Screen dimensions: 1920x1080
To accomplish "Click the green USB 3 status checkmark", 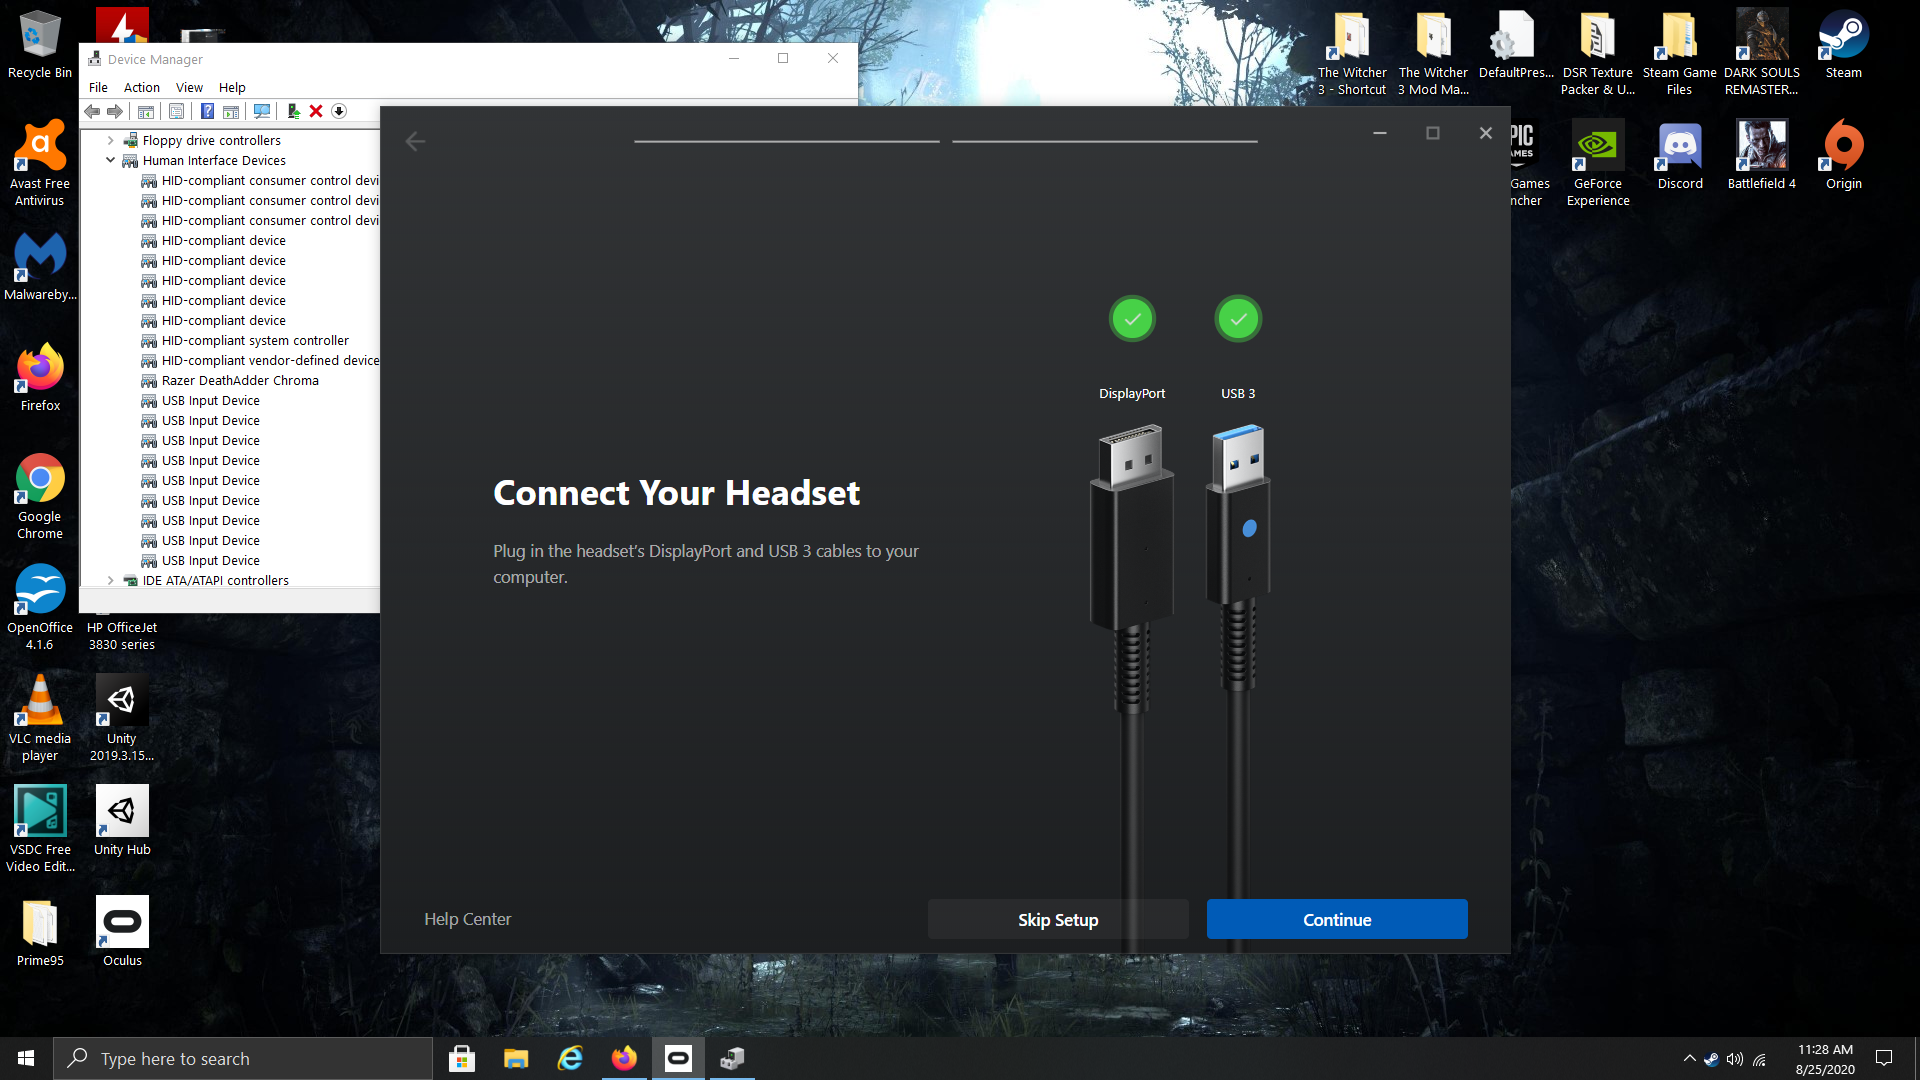I will pyautogui.click(x=1238, y=319).
